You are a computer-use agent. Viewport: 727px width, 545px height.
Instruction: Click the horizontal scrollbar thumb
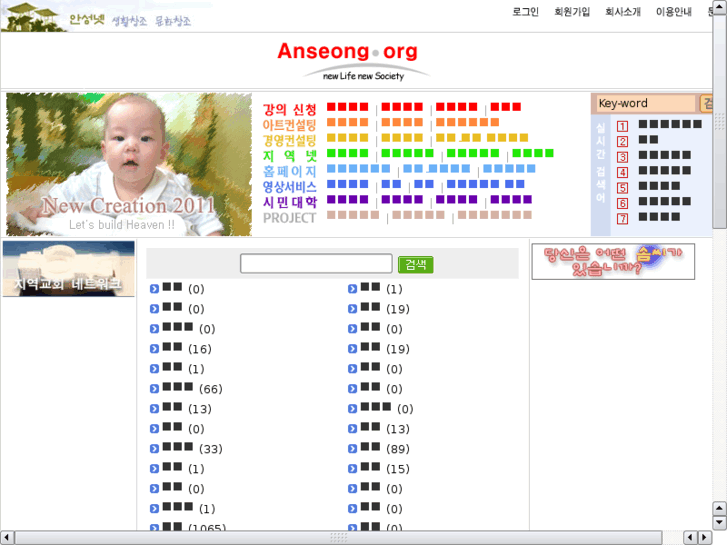click(x=338, y=538)
